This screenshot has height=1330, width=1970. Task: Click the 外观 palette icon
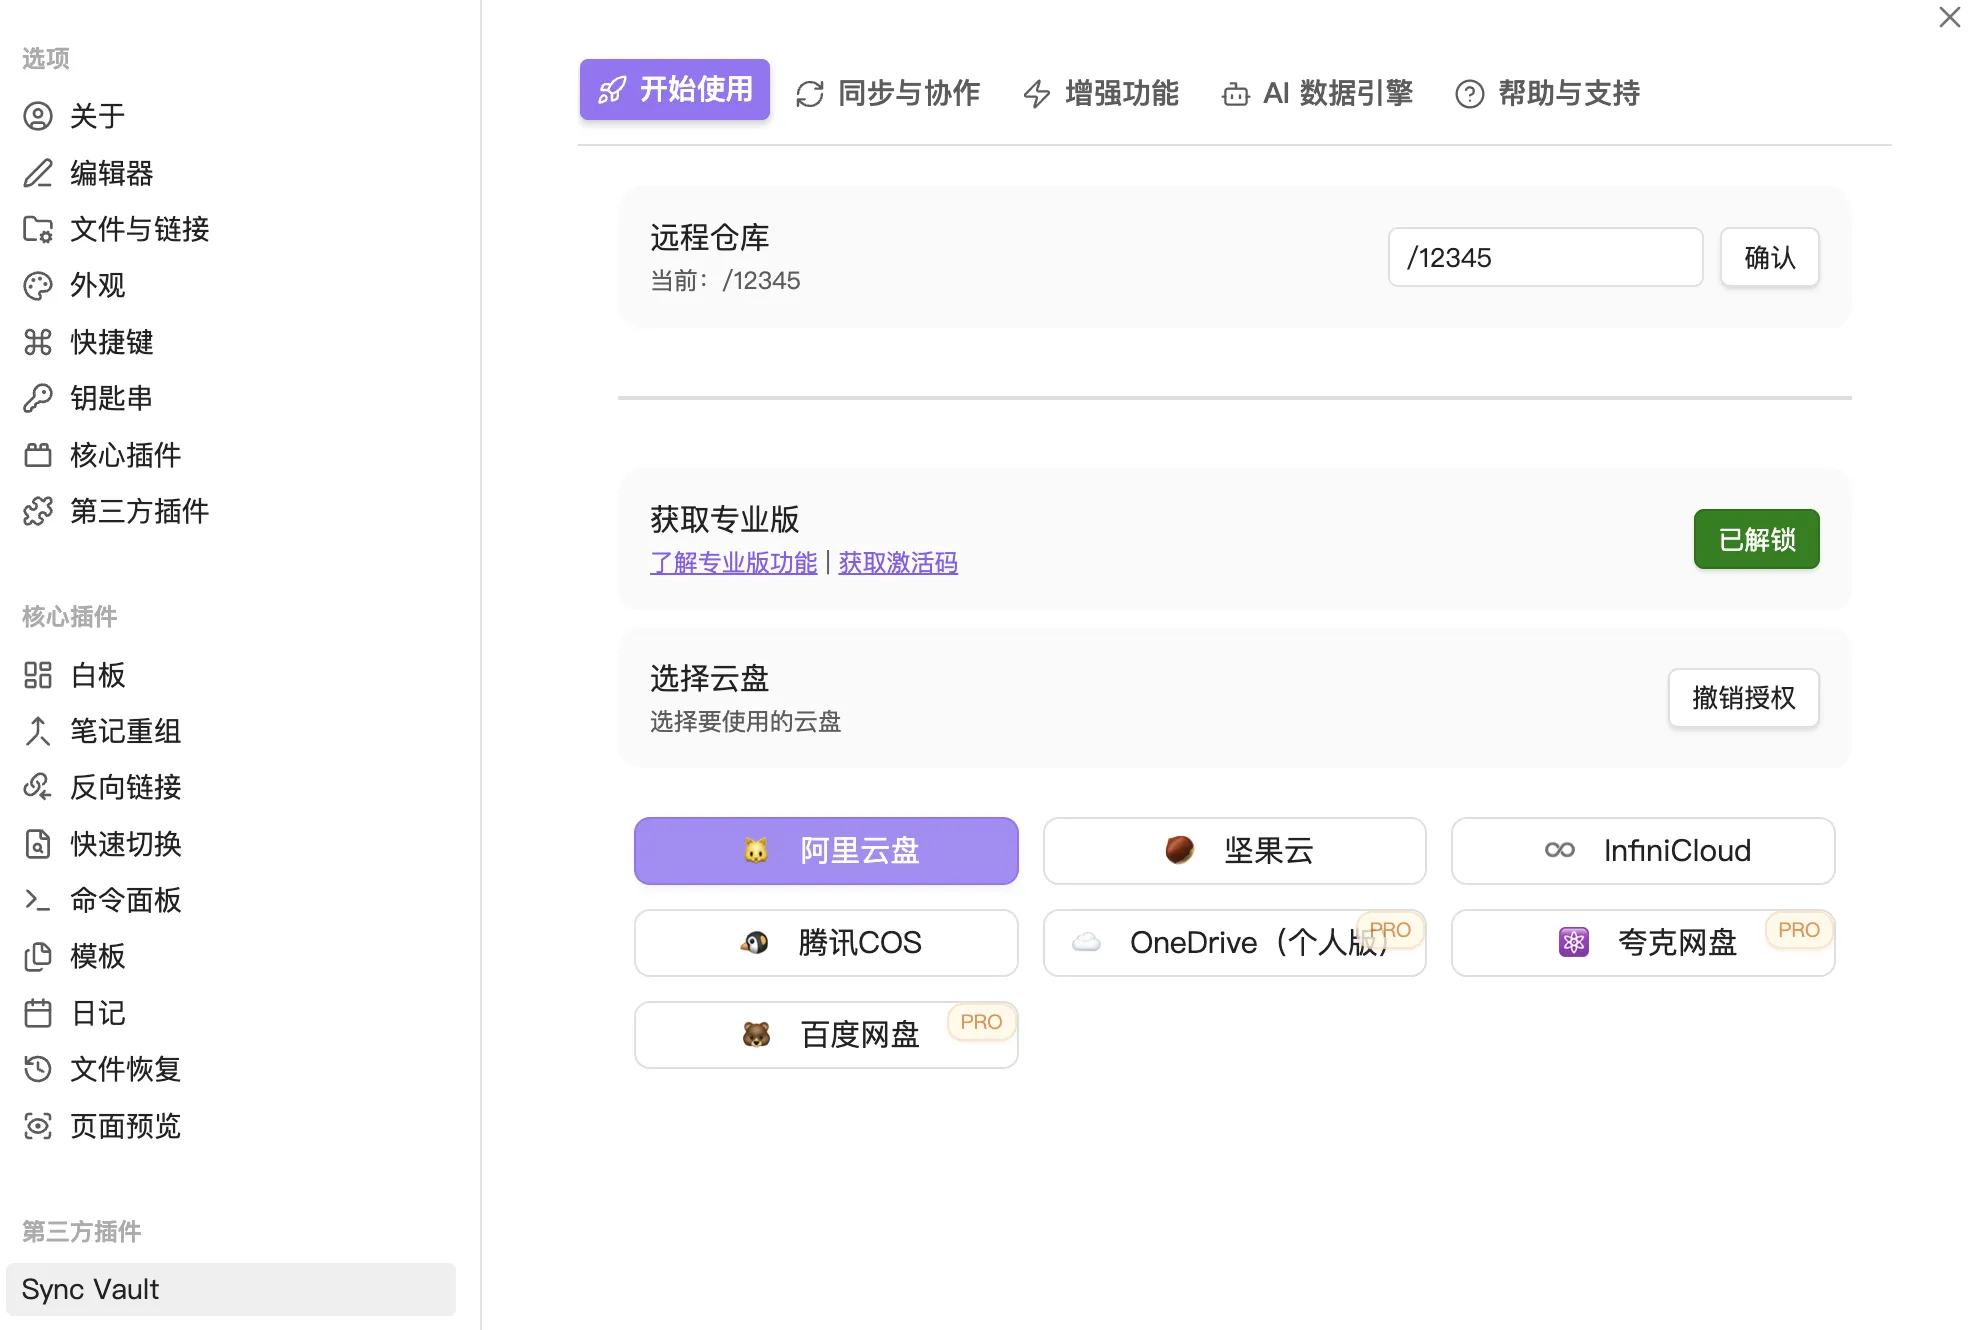tap(38, 286)
